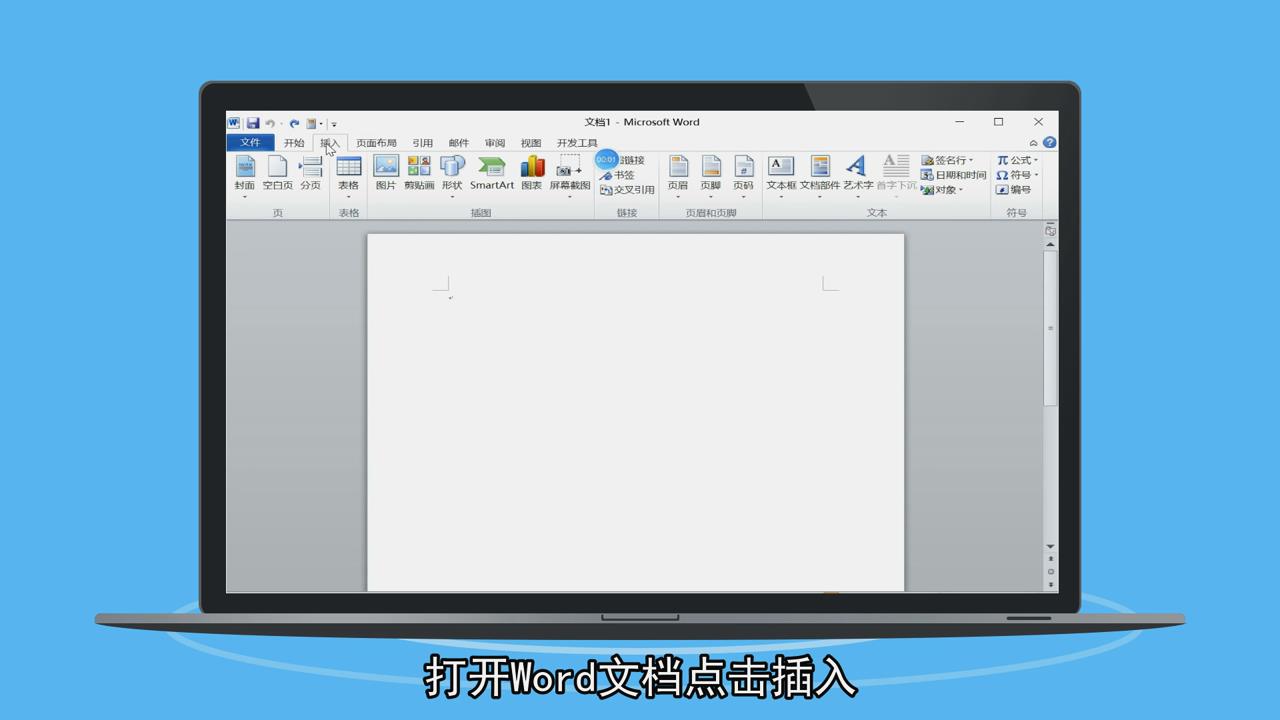Open the 艺术字 WordArt gallery
This screenshot has width=1280, height=720.
click(857, 197)
